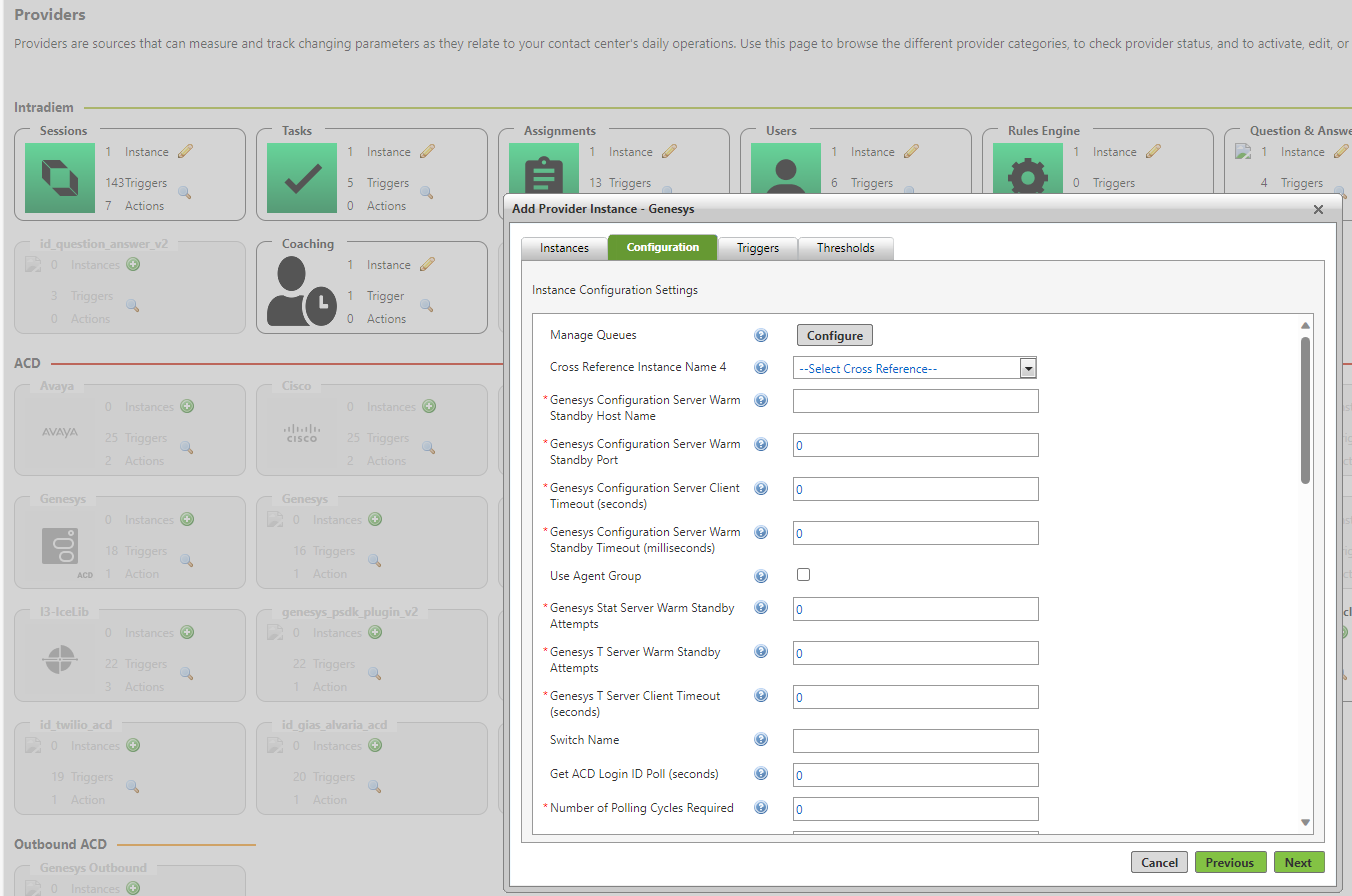
Task: Enable the Use Agent Group checkbox
Action: (x=802, y=575)
